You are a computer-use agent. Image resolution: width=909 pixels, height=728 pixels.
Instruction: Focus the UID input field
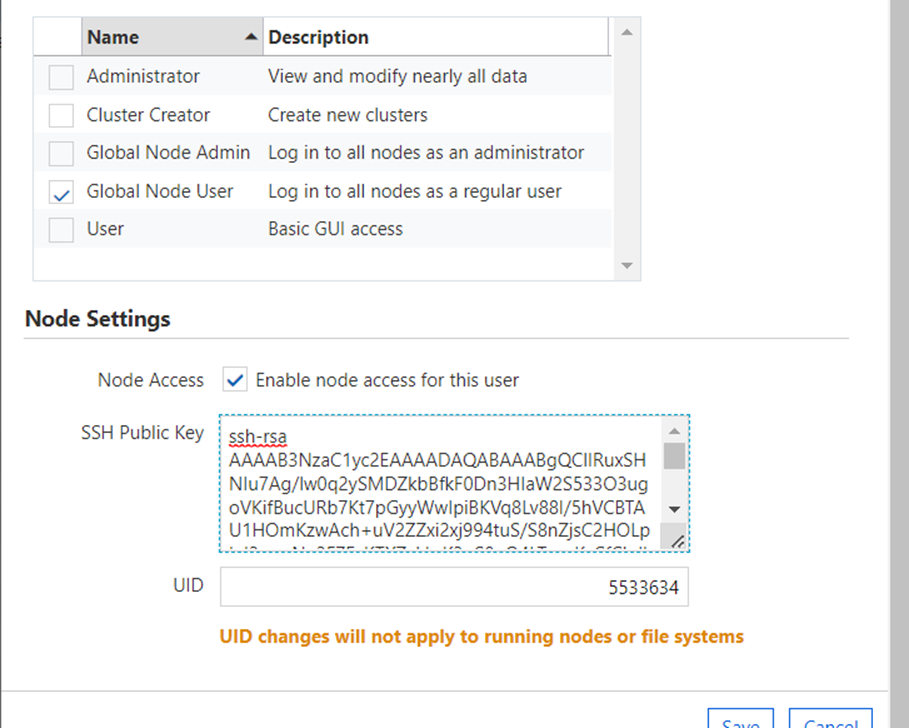[x=454, y=587]
